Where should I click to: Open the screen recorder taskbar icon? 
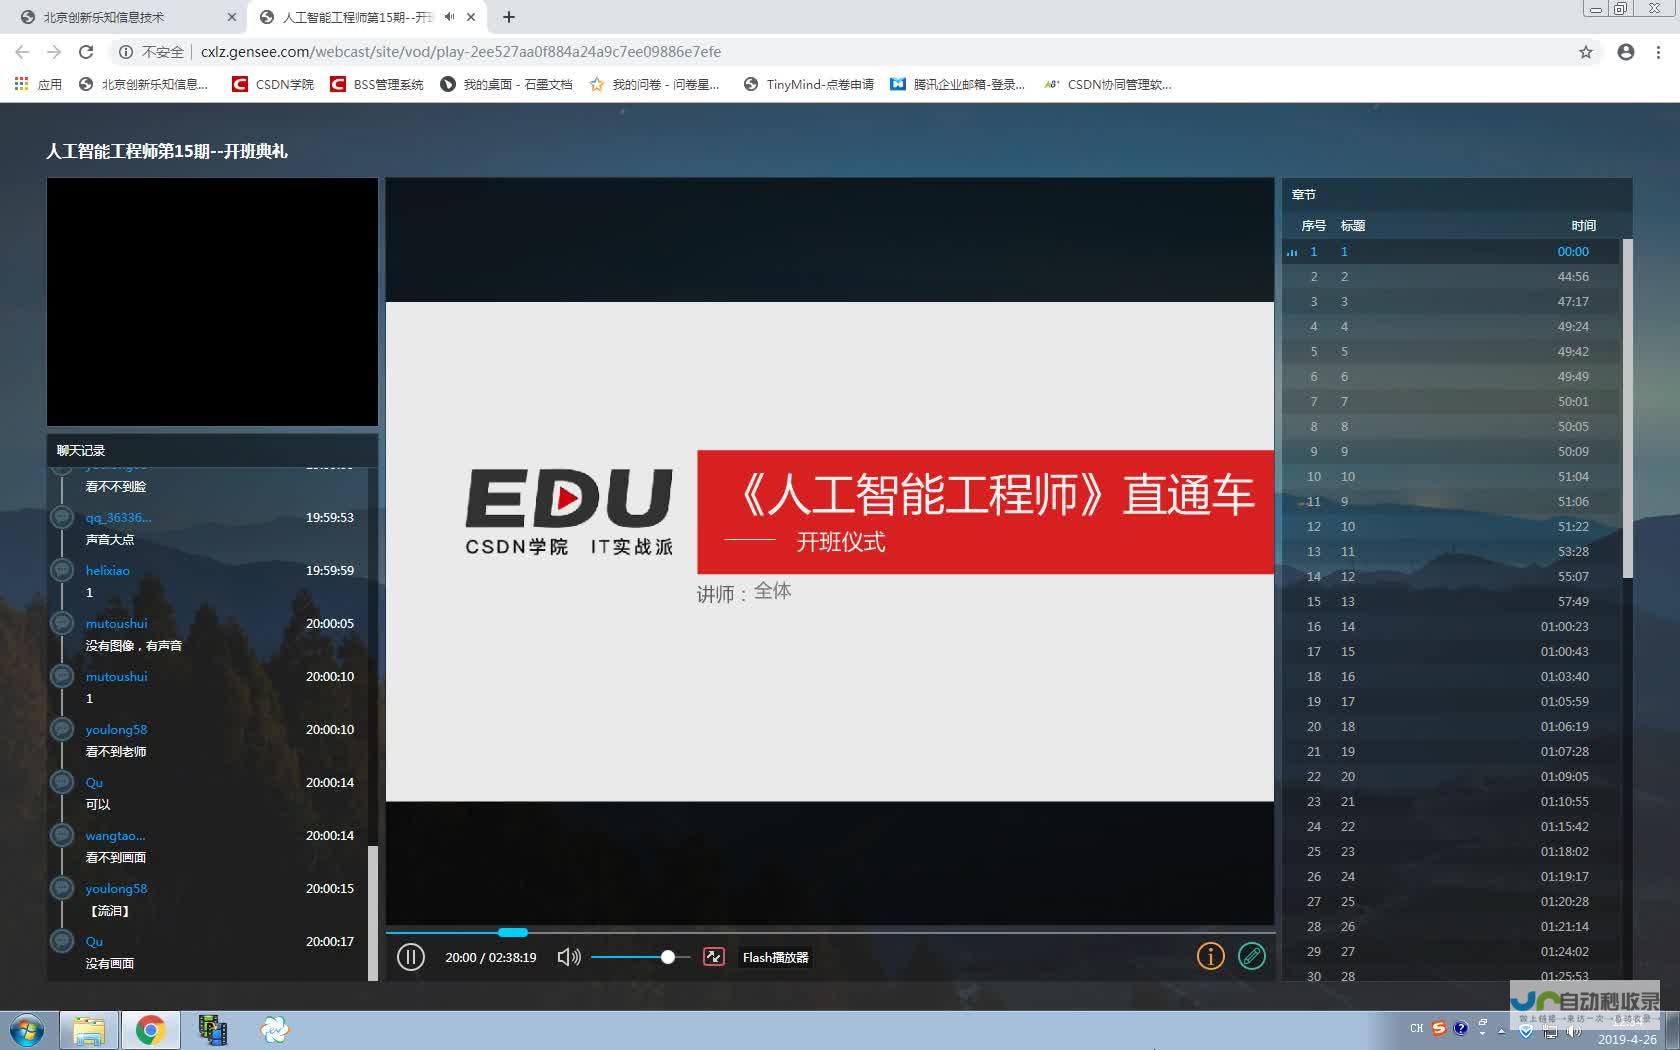pos(213,1030)
